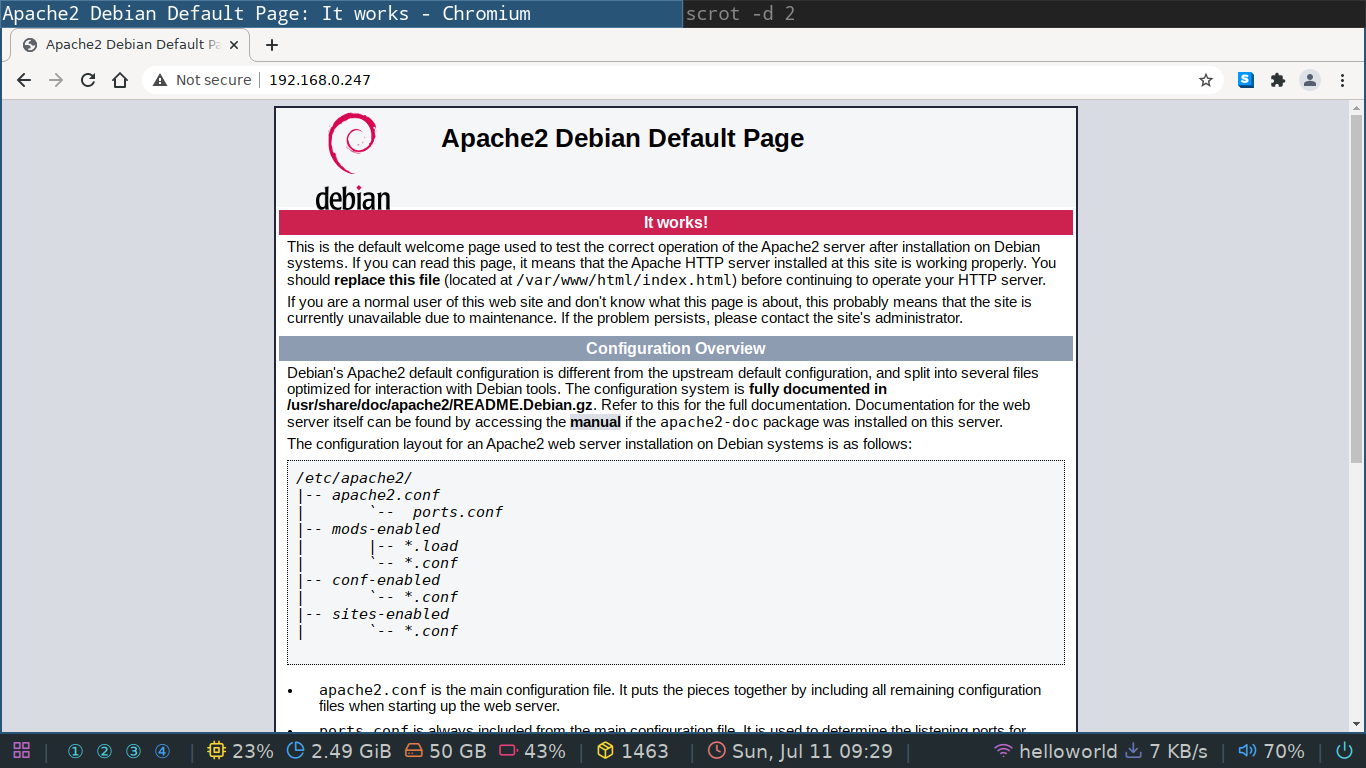Close the Apache2 Debian Default Page tab
The width and height of the screenshot is (1366, 768).
(x=236, y=45)
